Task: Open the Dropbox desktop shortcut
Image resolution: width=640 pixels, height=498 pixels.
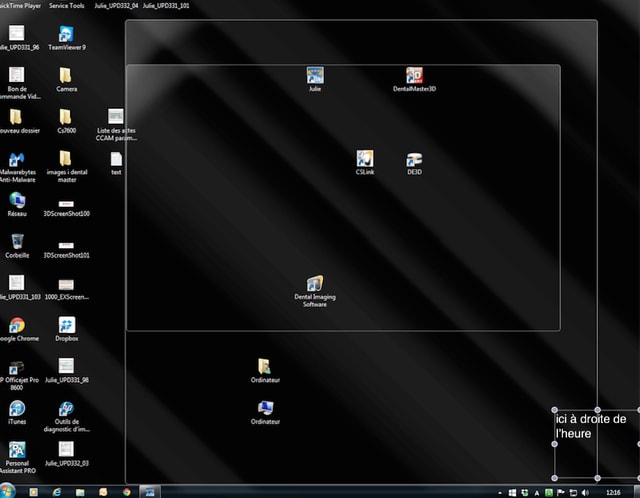Action: [66, 326]
